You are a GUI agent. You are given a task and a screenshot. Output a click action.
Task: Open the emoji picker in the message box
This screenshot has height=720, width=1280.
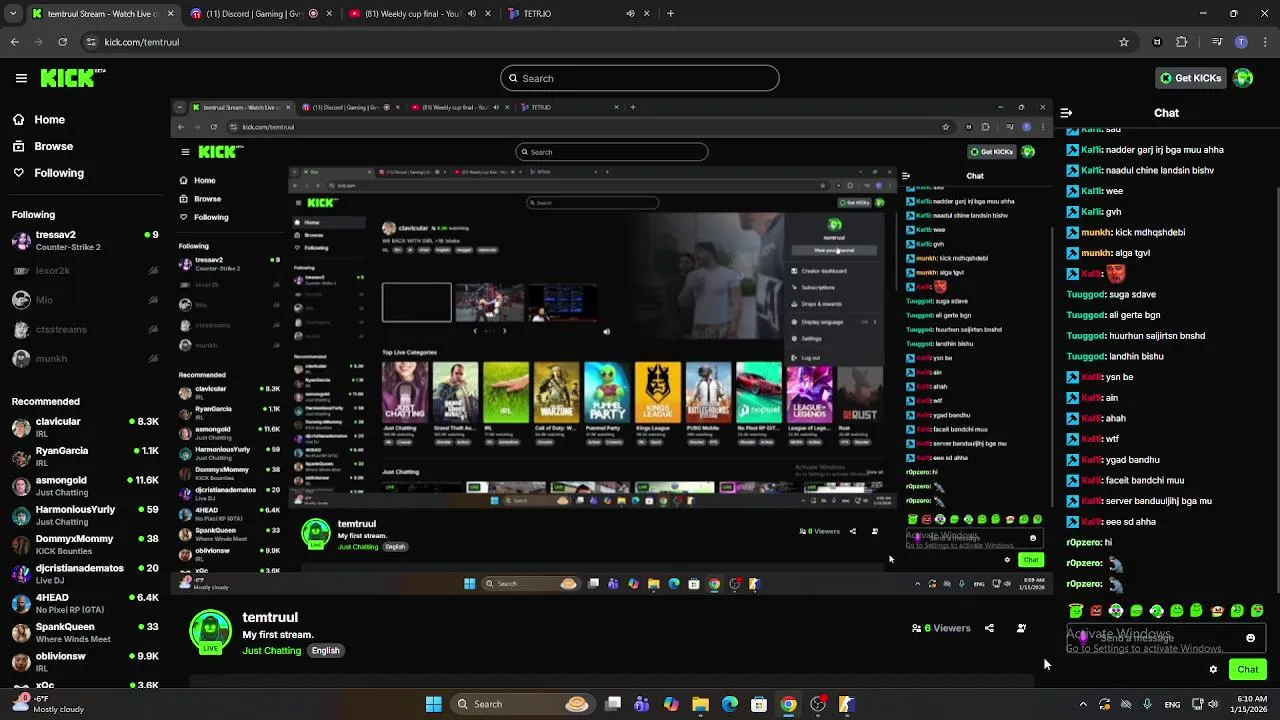(x=1250, y=638)
